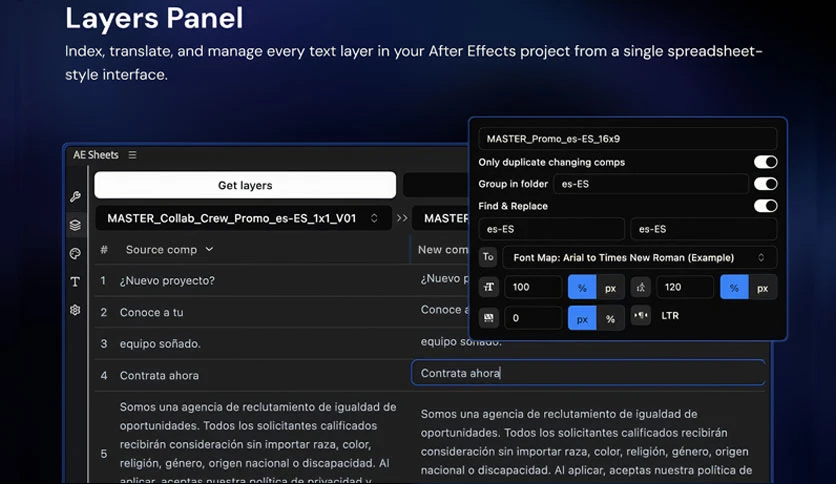Viewport: 836px width, 484px height.
Task: Click the 'To' button next to Font Map
Action: pos(488,257)
